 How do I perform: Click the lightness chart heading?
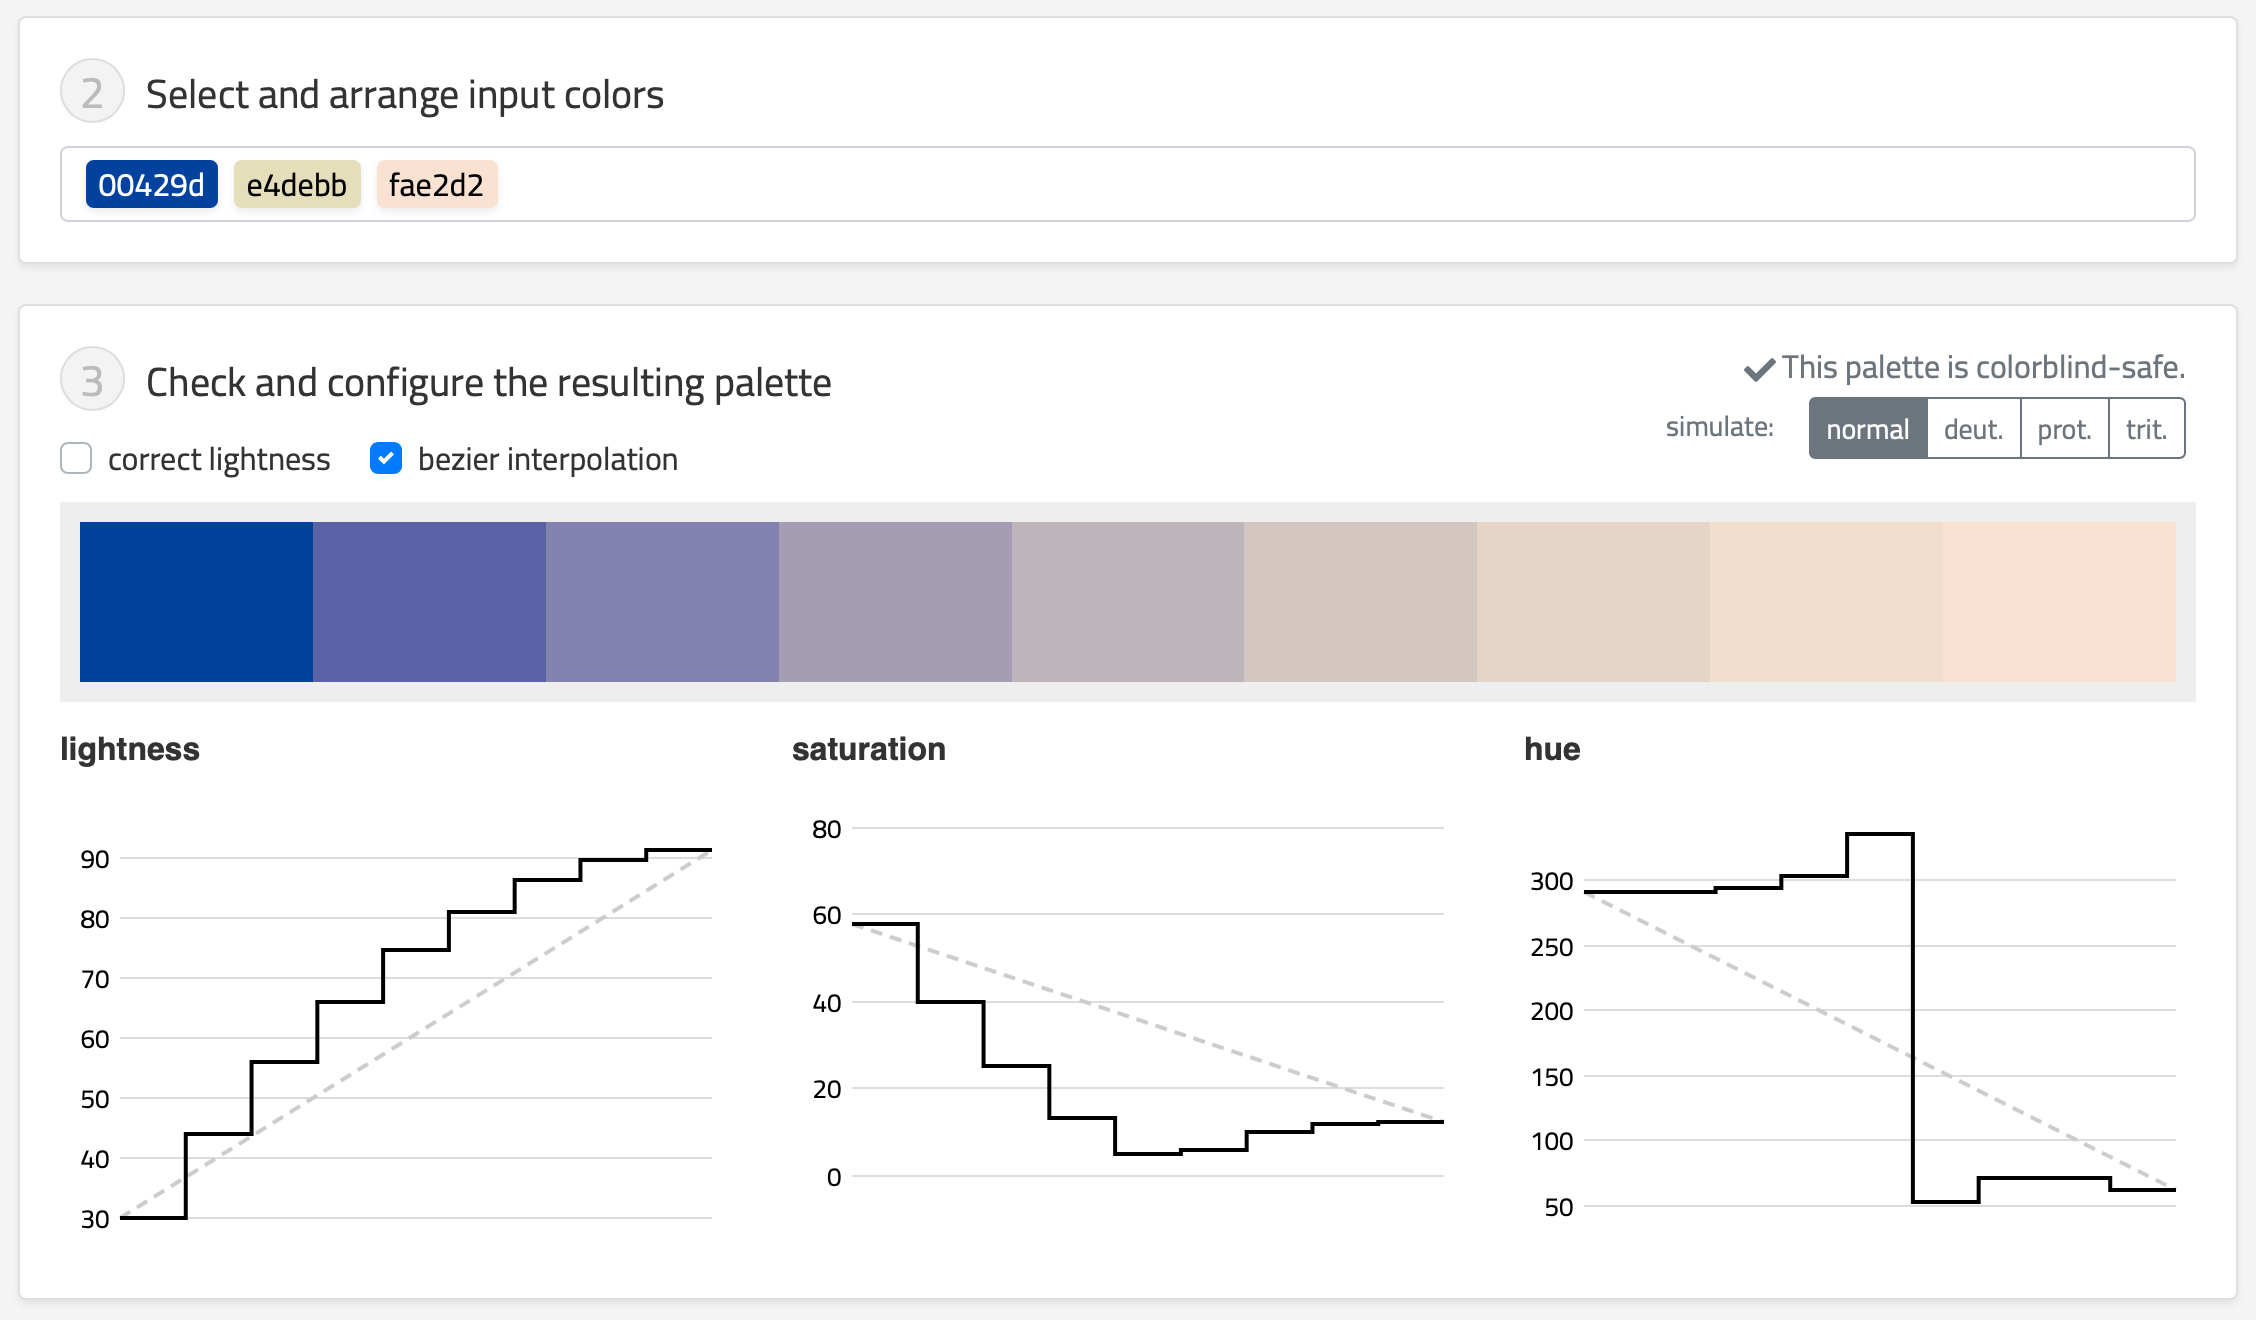(130, 749)
